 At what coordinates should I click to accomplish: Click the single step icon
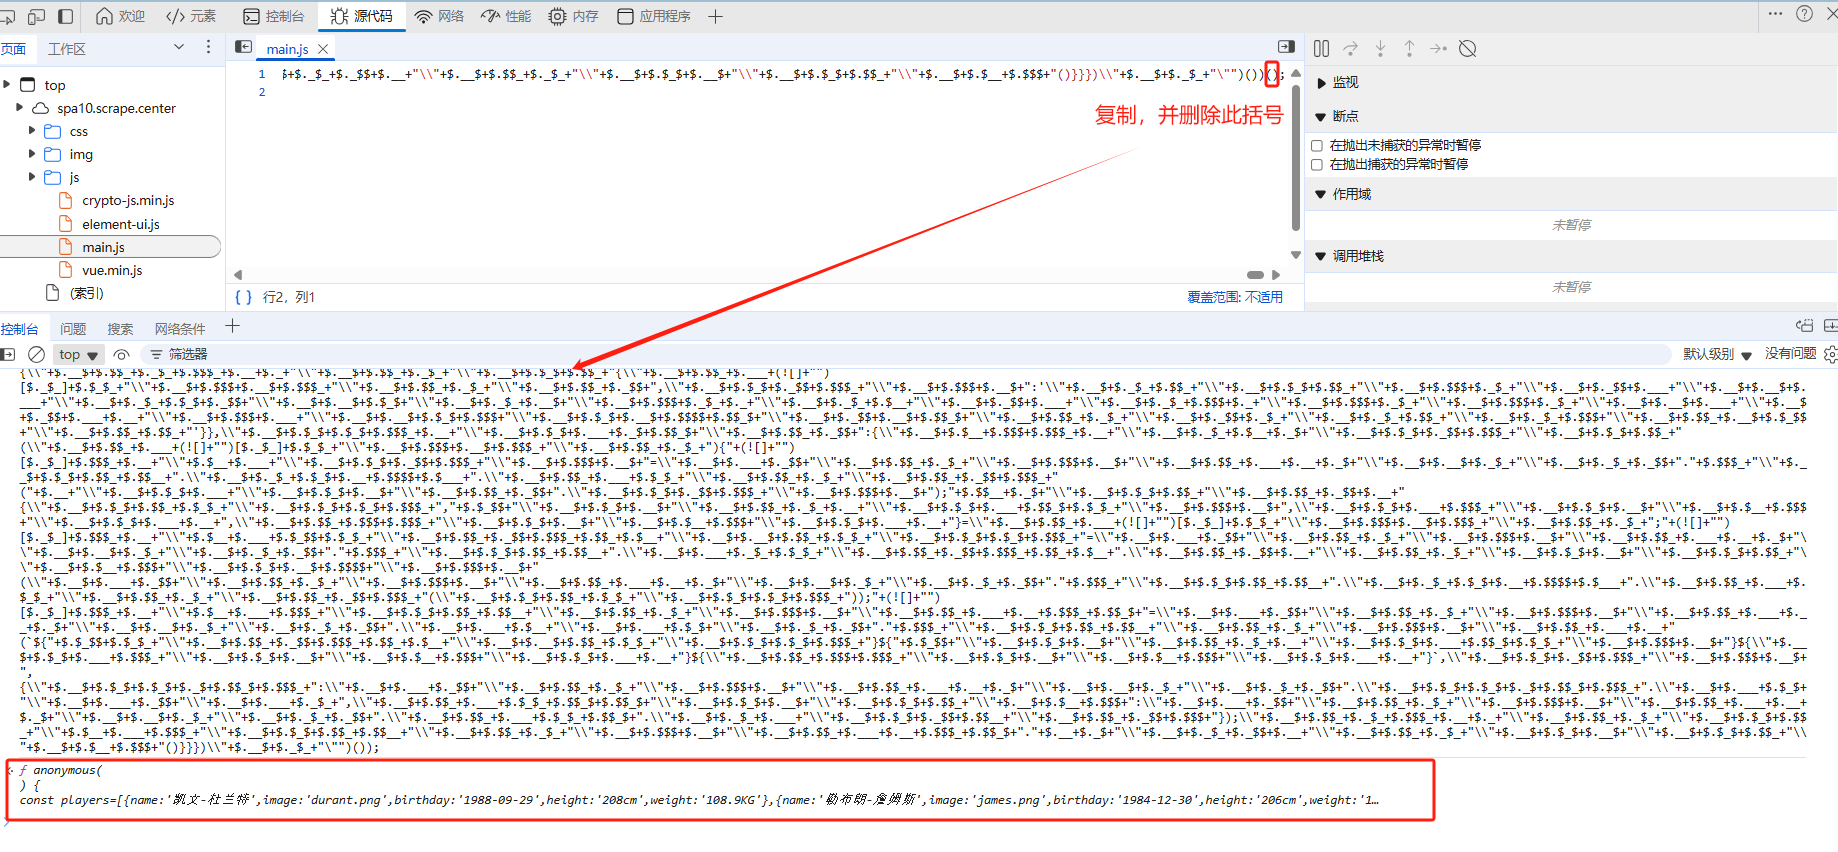pos(1438,49)
